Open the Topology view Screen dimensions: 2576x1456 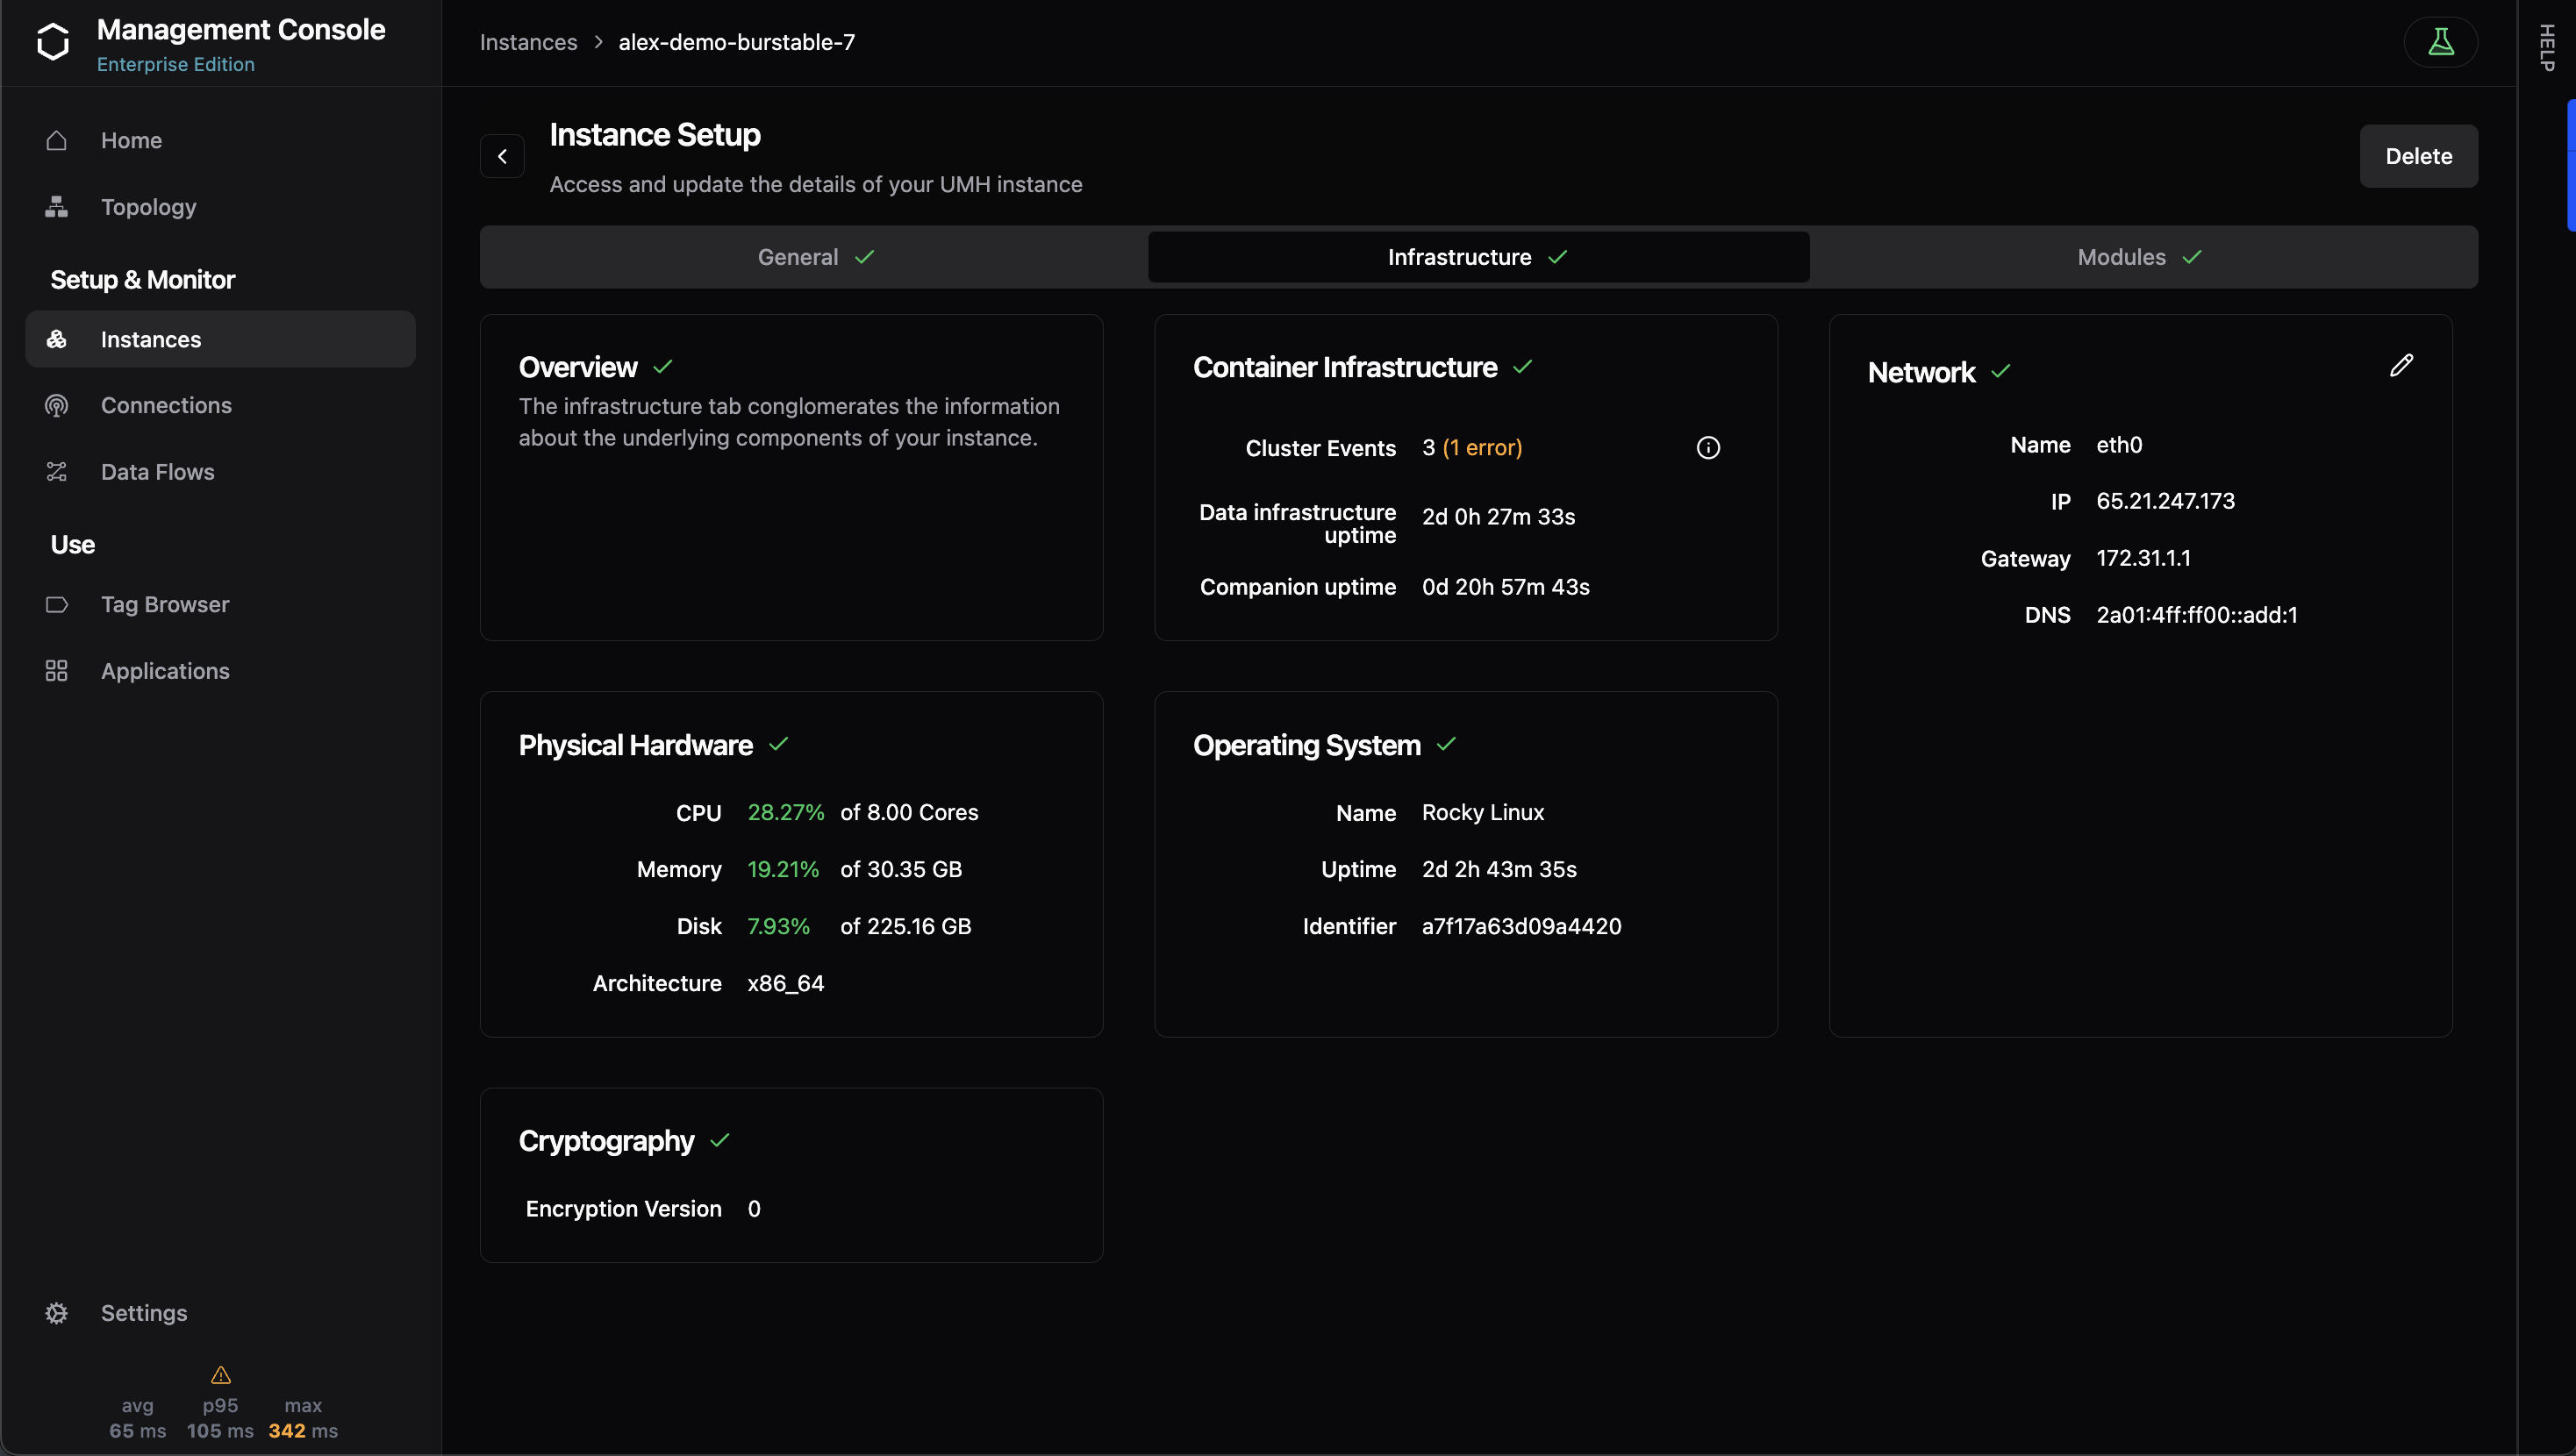pos(148,207)
